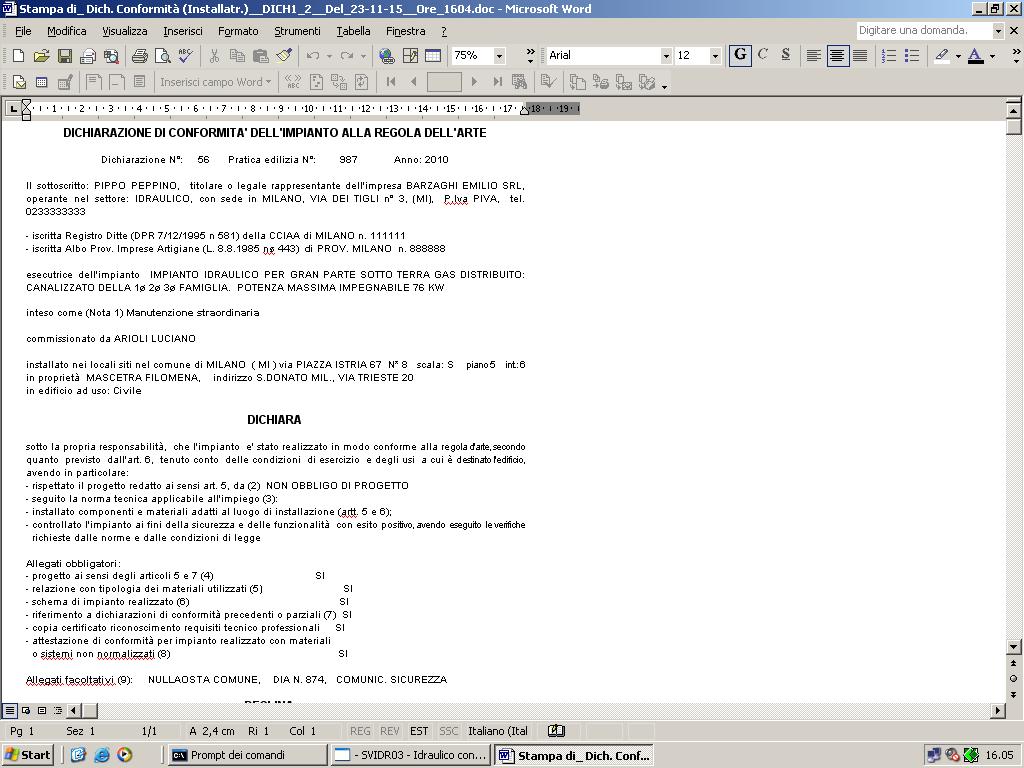This screenshot has height=768, width=1024.
Task: Open the Formato menu
Action: [x=238, y=31]
